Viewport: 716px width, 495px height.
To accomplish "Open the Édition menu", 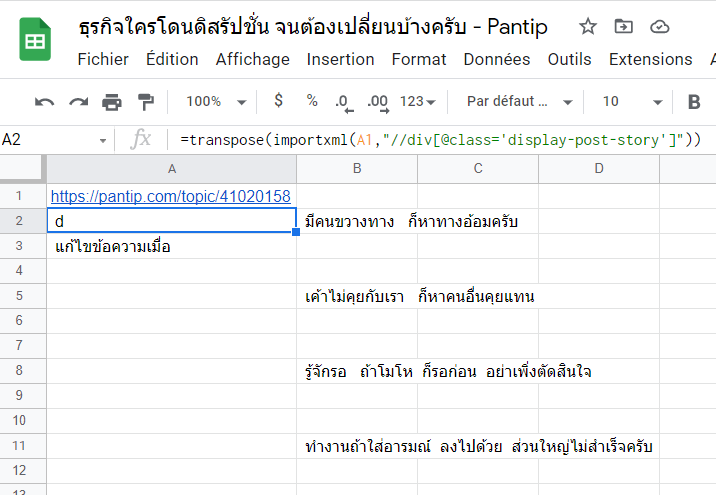I will (172, 59).
